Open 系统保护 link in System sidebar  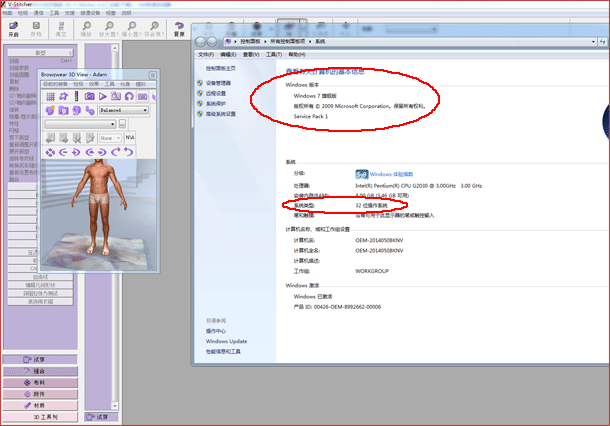click(216, 104)
